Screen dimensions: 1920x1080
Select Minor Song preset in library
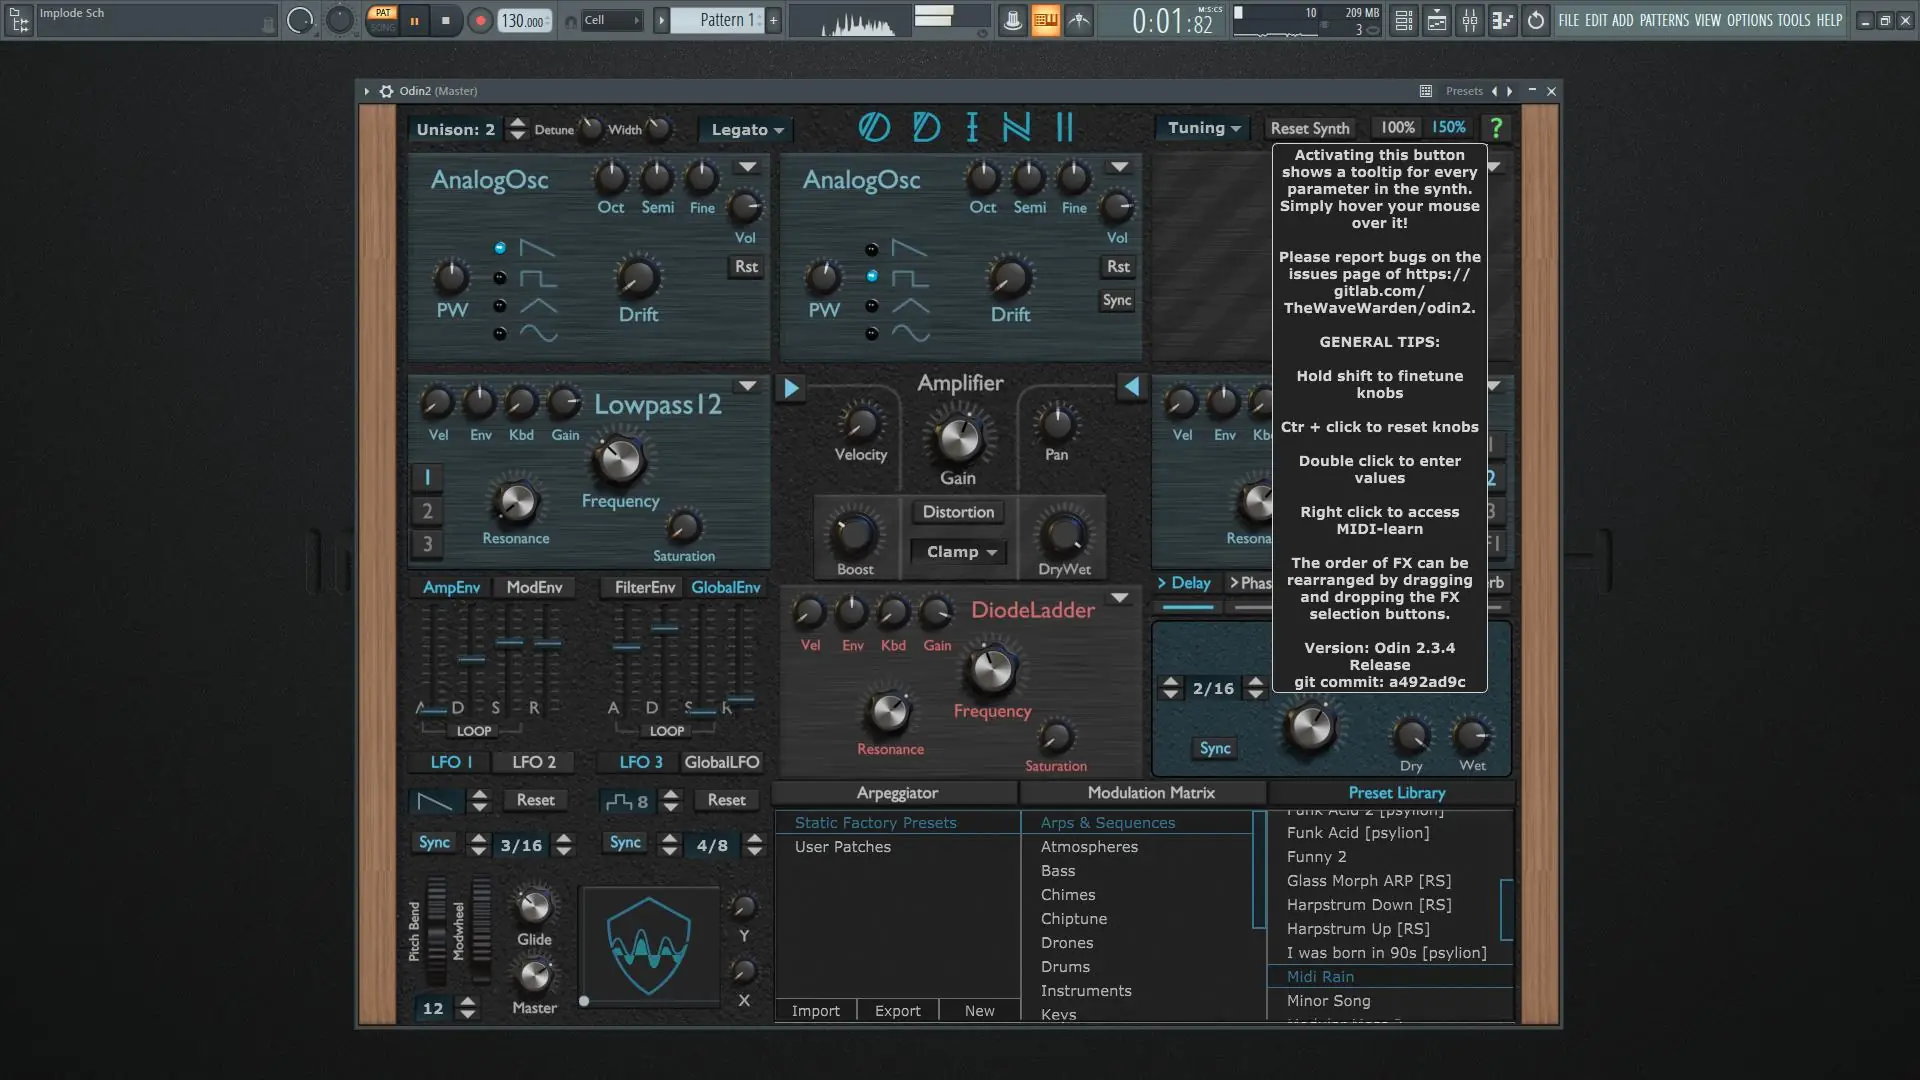(x=1328, y=1001)
